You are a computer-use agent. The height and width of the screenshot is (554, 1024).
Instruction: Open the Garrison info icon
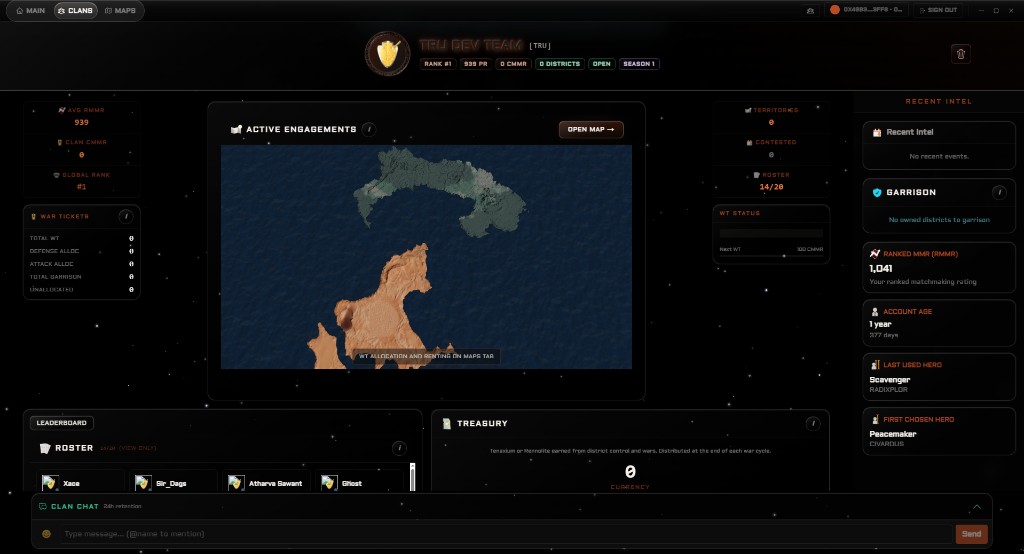tap(998, 192)
